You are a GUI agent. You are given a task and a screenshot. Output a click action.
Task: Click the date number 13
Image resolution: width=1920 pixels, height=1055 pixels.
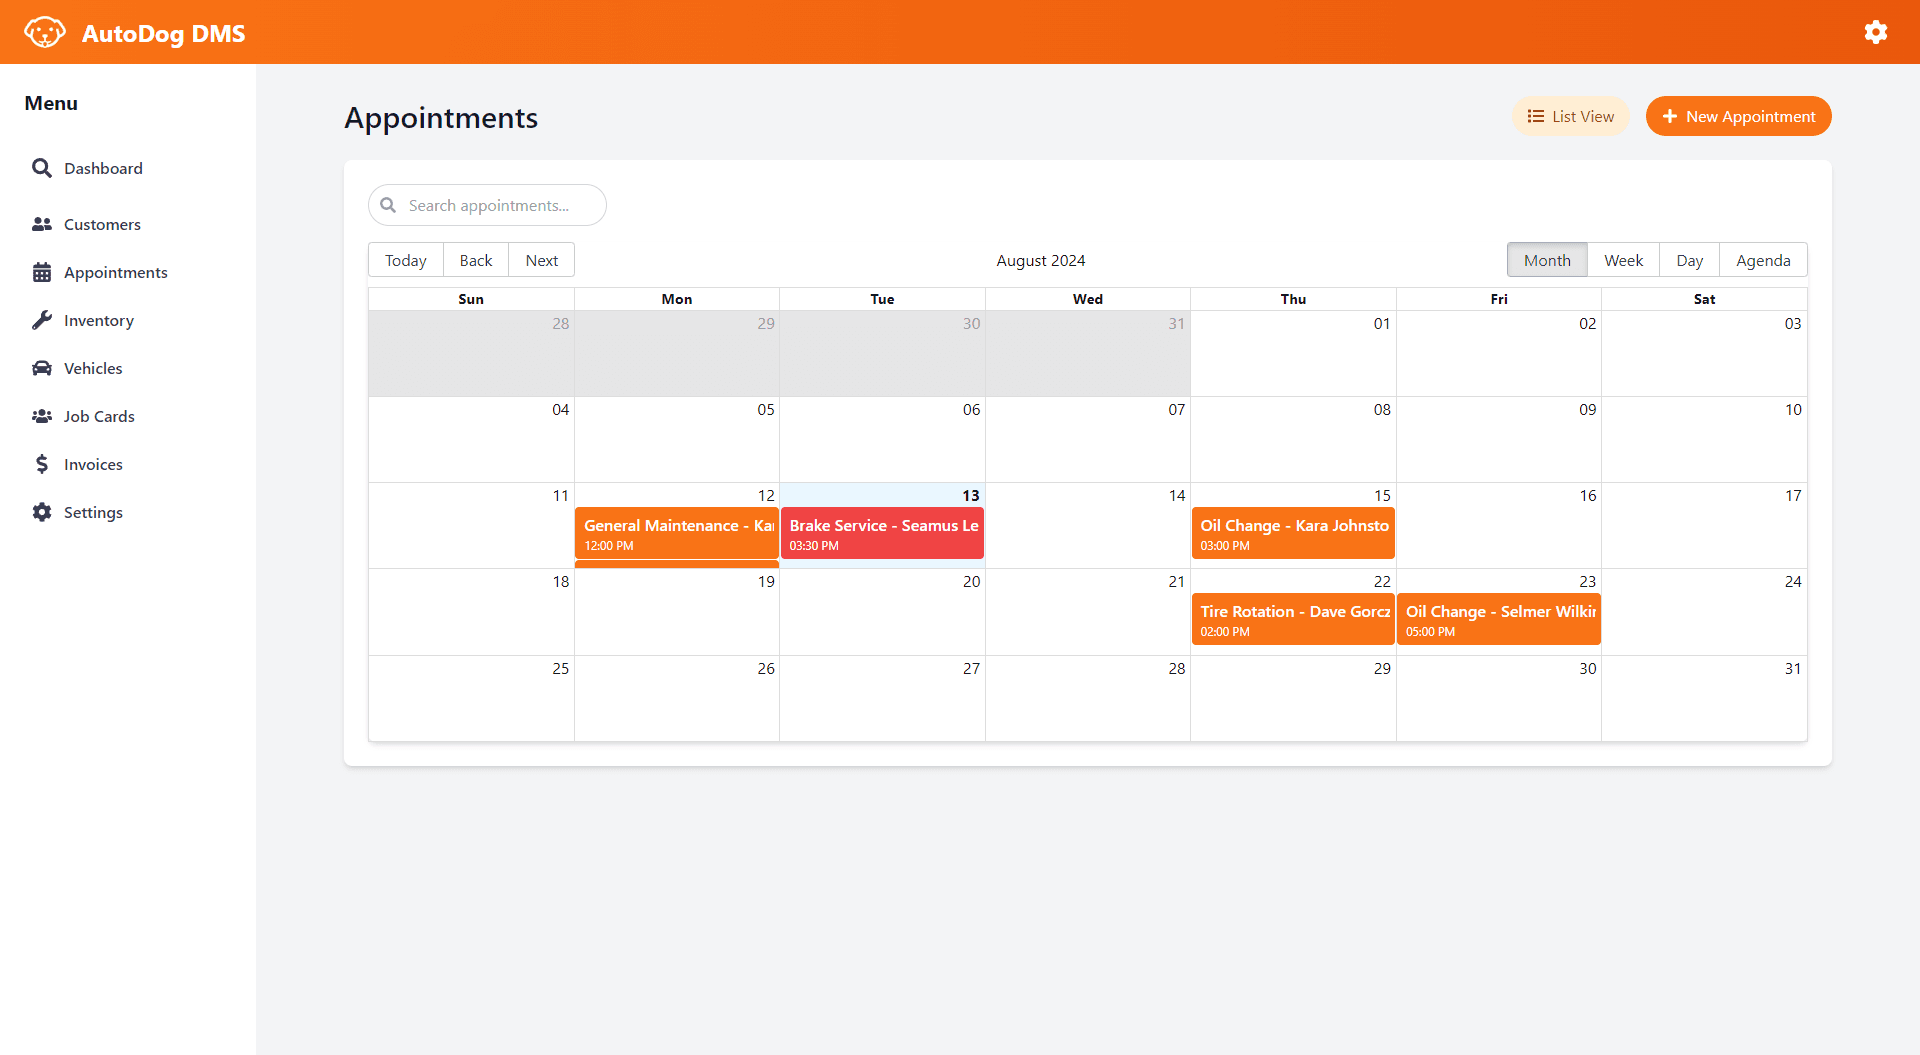click(x=971, y=495)
